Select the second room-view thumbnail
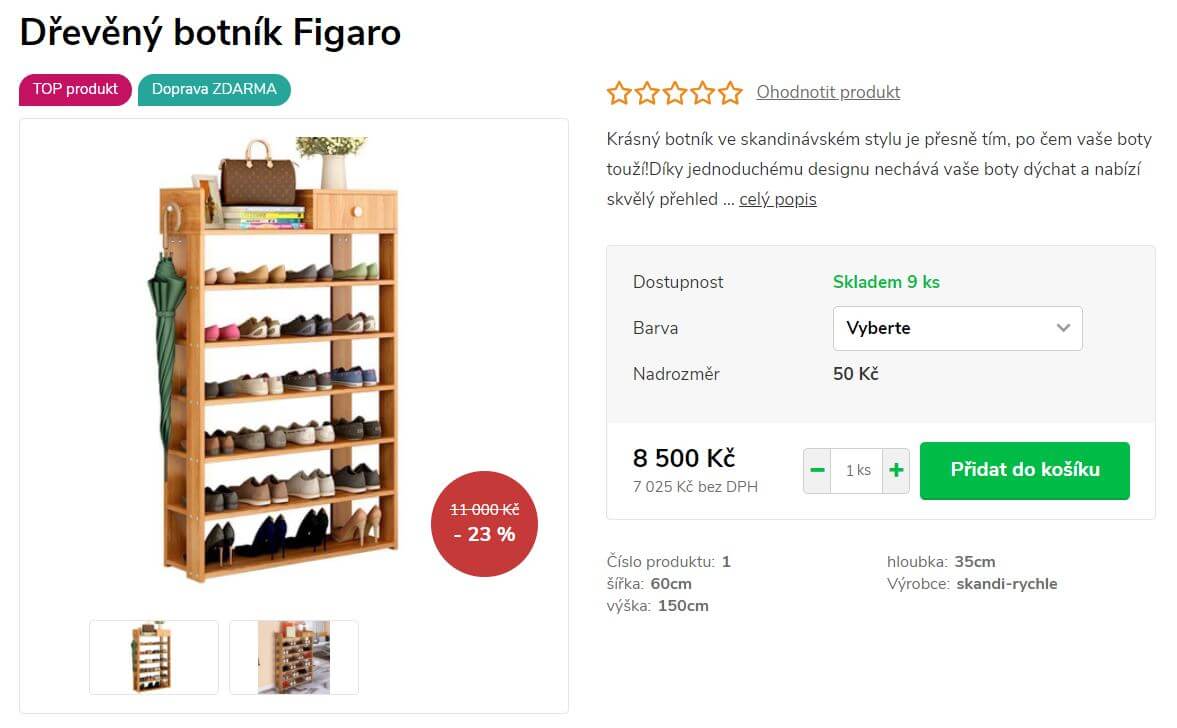The image size is (1177, 728). [x=293, y=657]
